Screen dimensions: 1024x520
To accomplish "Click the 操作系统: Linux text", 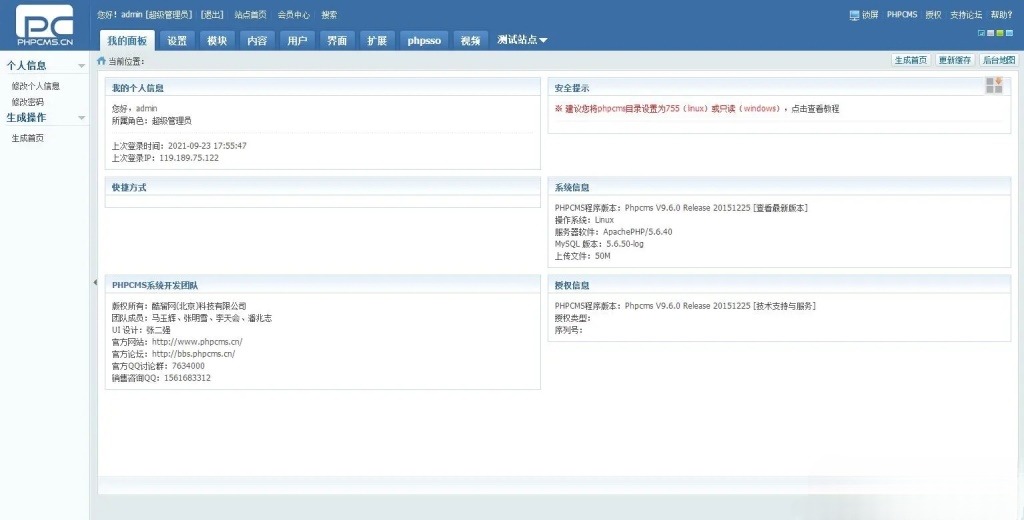I will pos(584,220).
